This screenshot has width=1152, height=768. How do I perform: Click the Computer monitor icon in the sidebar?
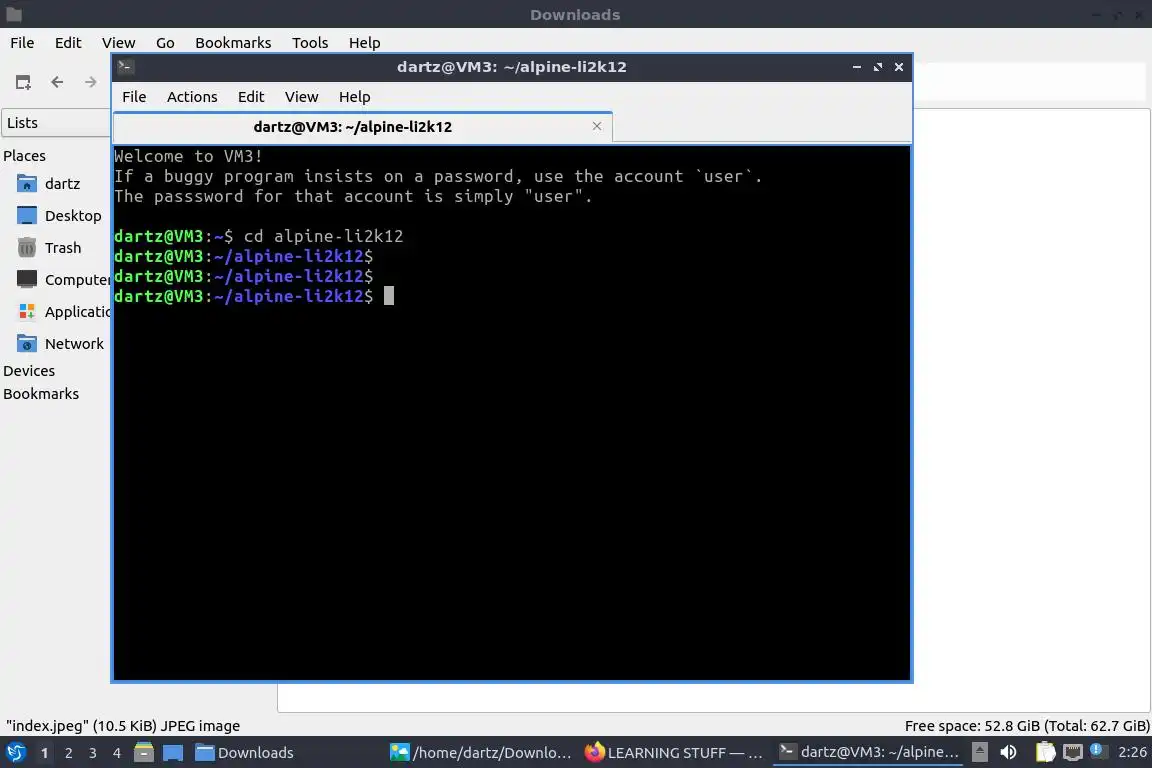(26, 280)
